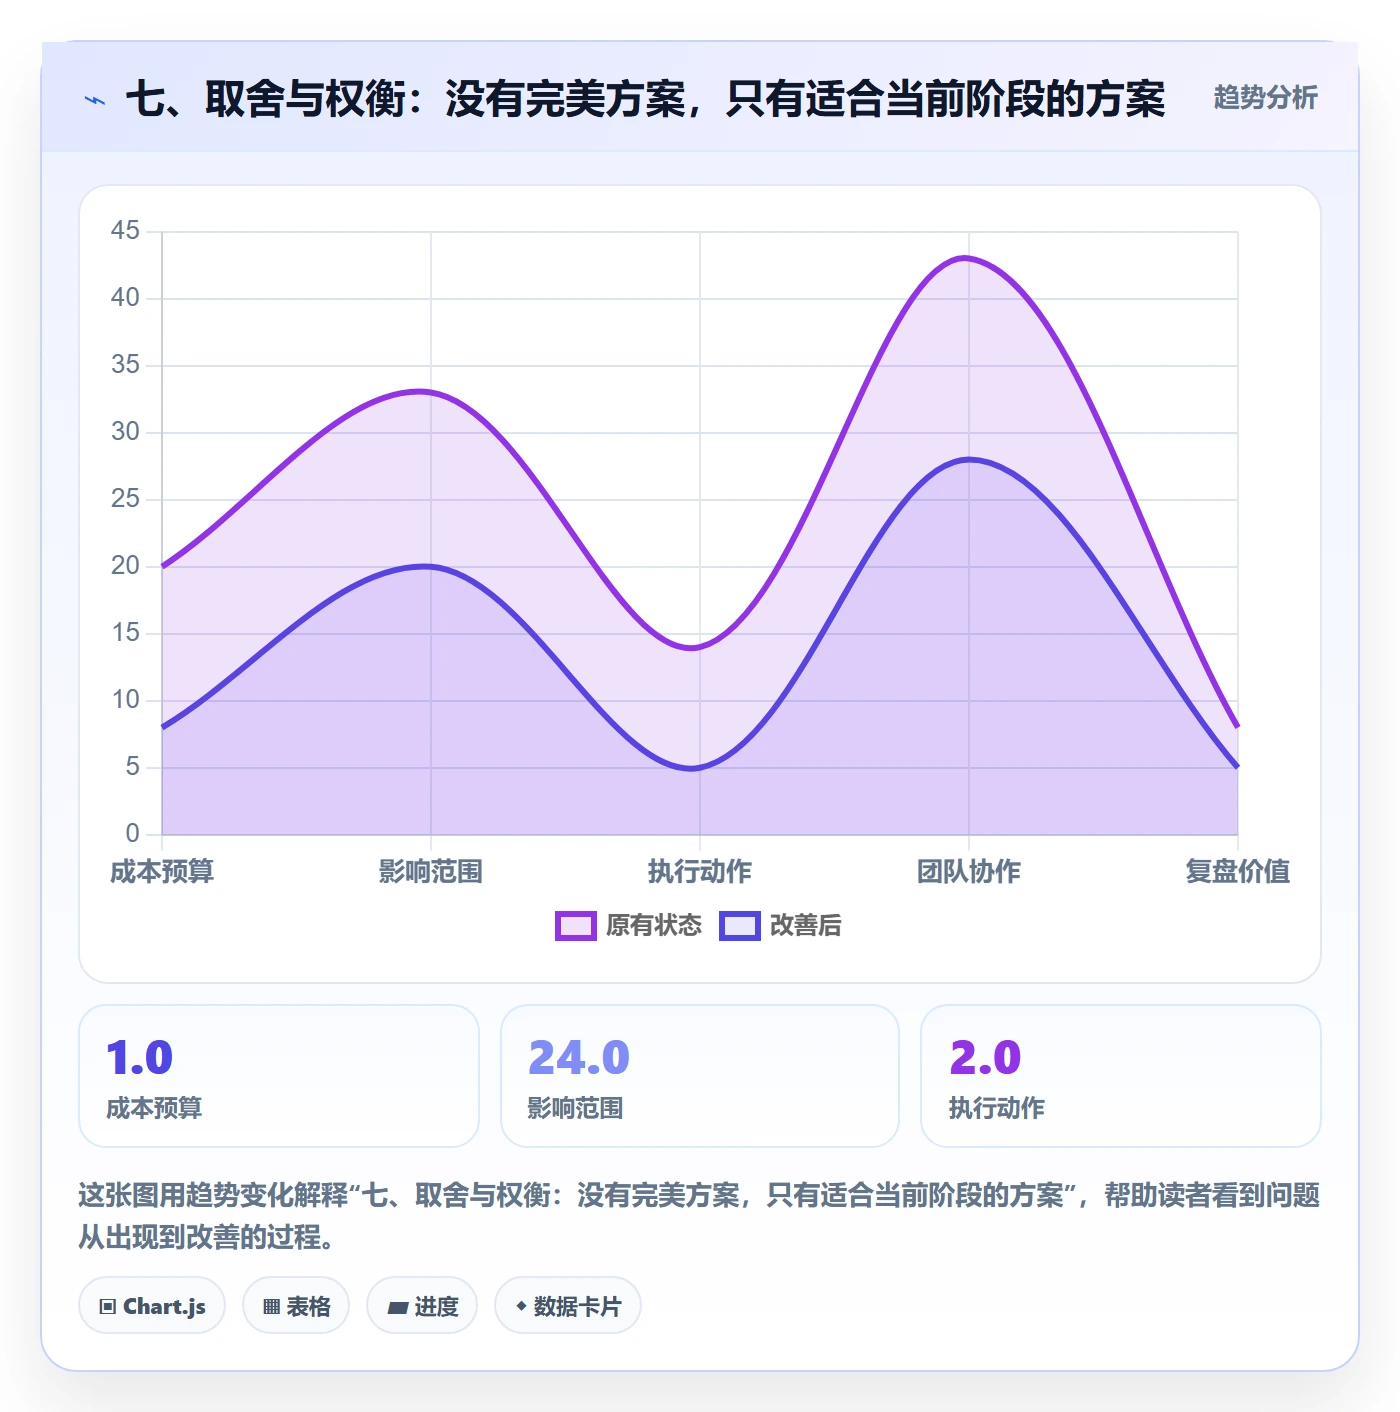The width and height of the screenshot is (1400, 1412).
Task: Click the 原有状态 line peak above 团队协作
Action: click(966, 258)
